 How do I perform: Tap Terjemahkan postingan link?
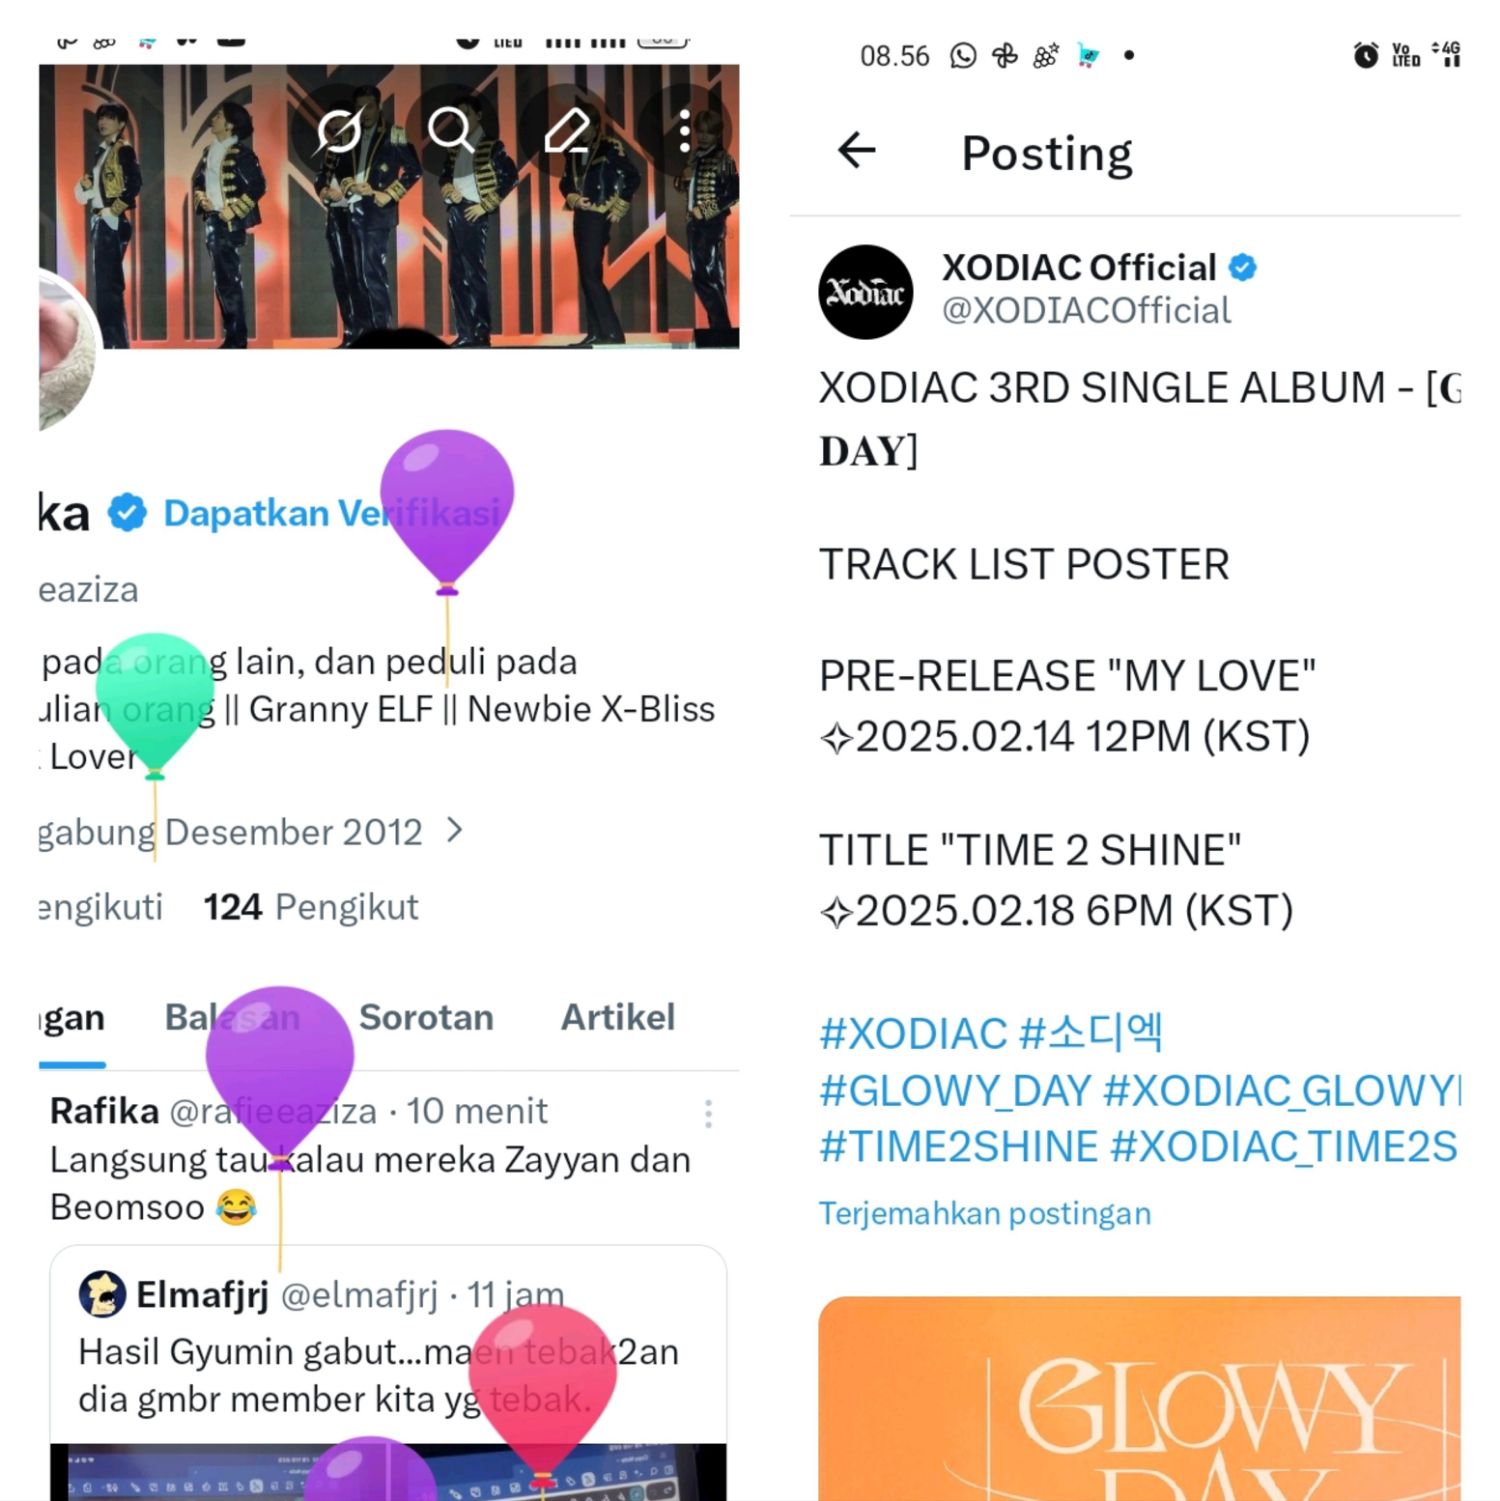[x=985, y=1213]
